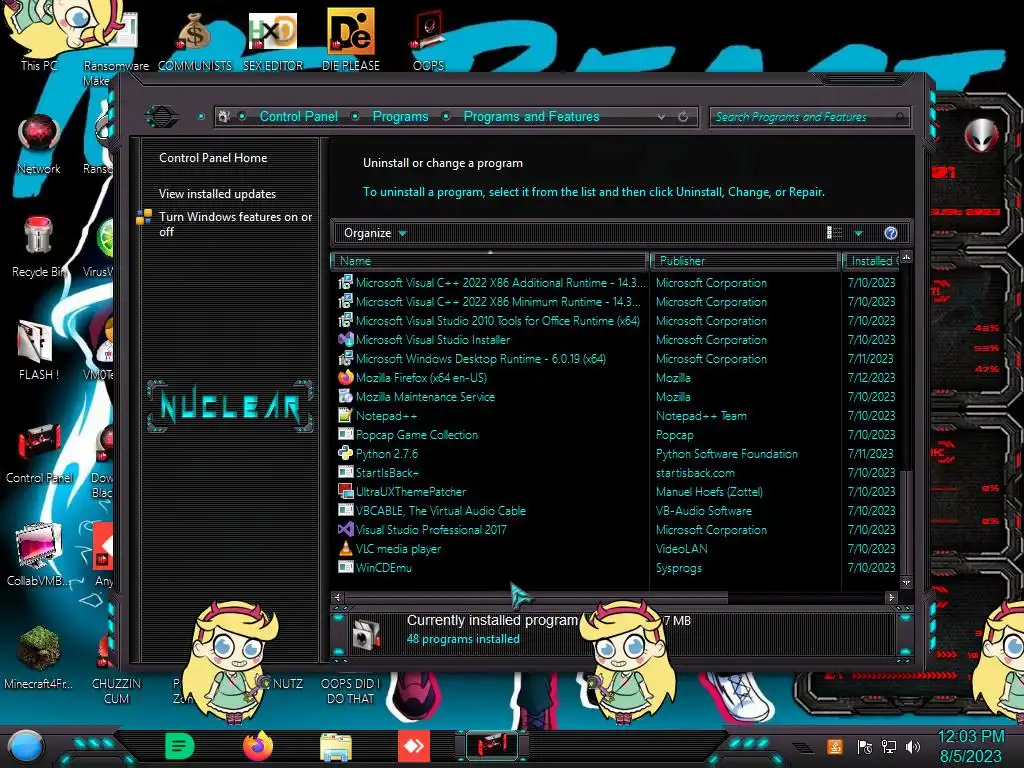The width and height of the screenshot is (1024, 768).
Task: Click the VideoLAN publisher cell
Action: [682, 549]
